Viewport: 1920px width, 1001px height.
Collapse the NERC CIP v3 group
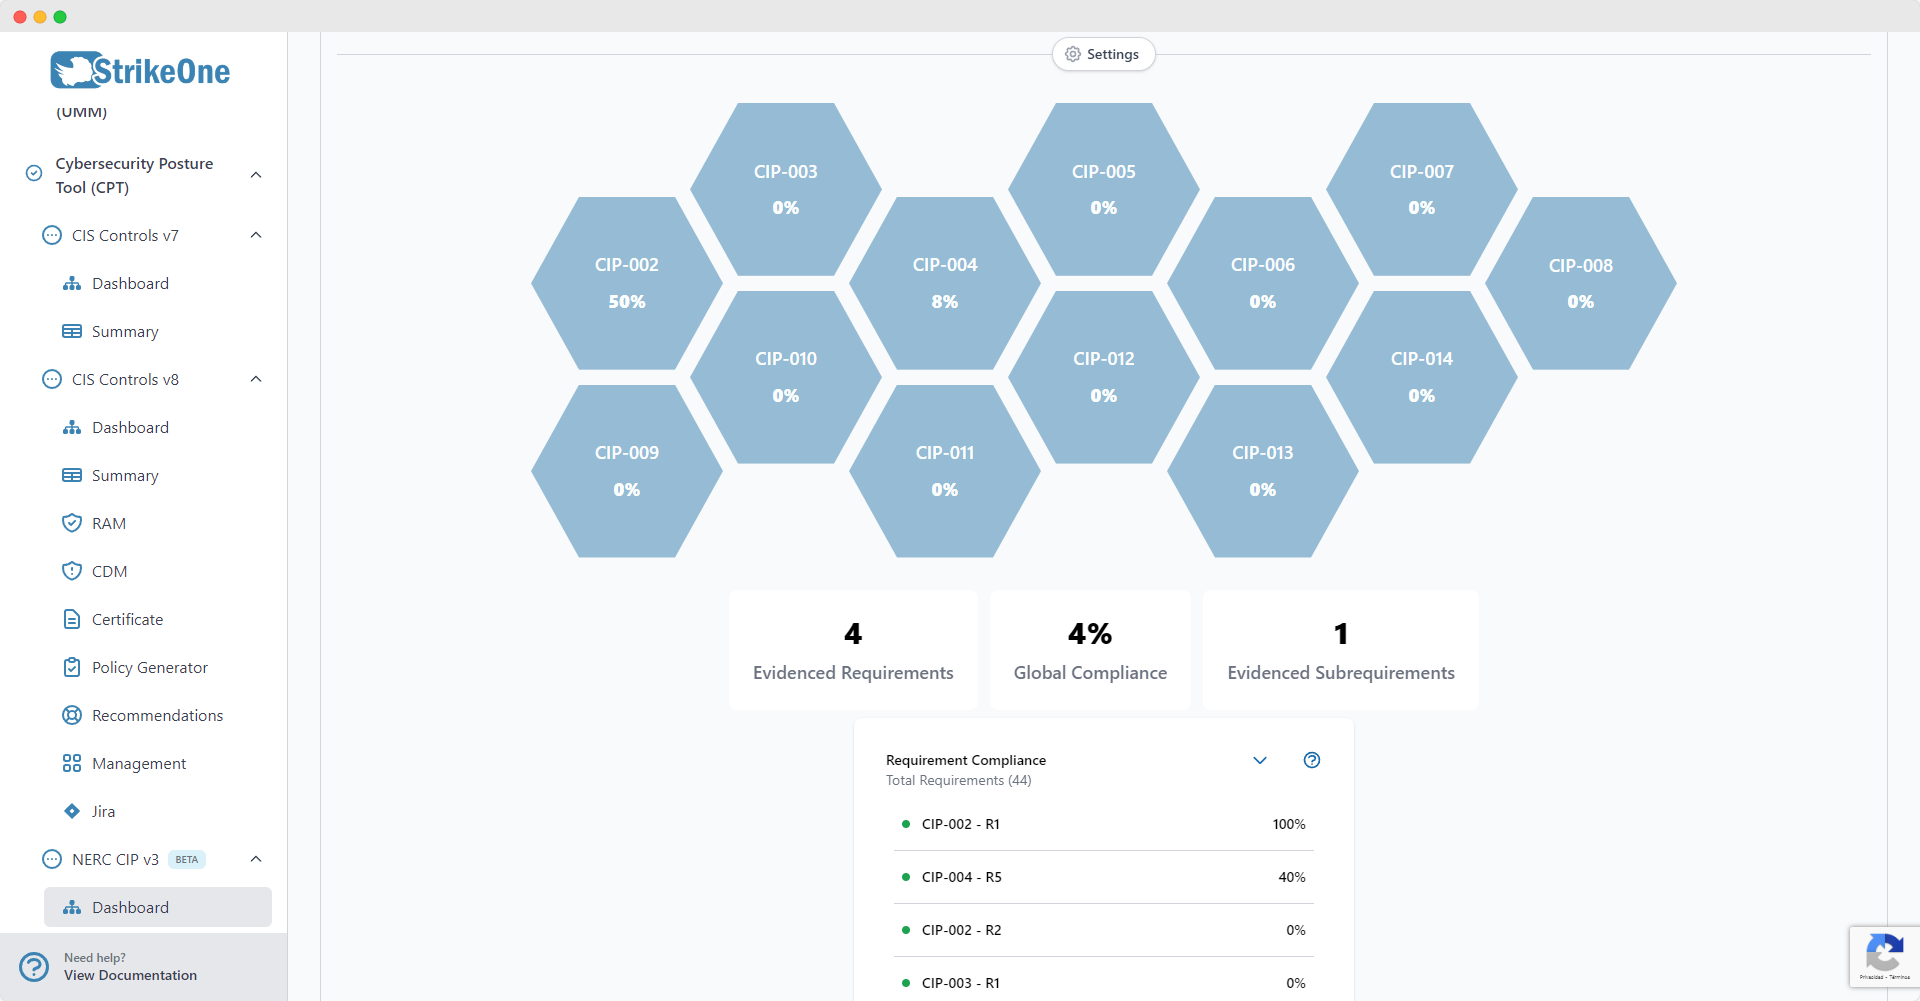tap(256, 859)
